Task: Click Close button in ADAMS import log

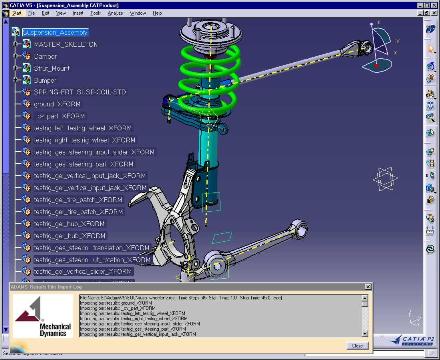Action: pyautogui.click(x=357, y=346)
